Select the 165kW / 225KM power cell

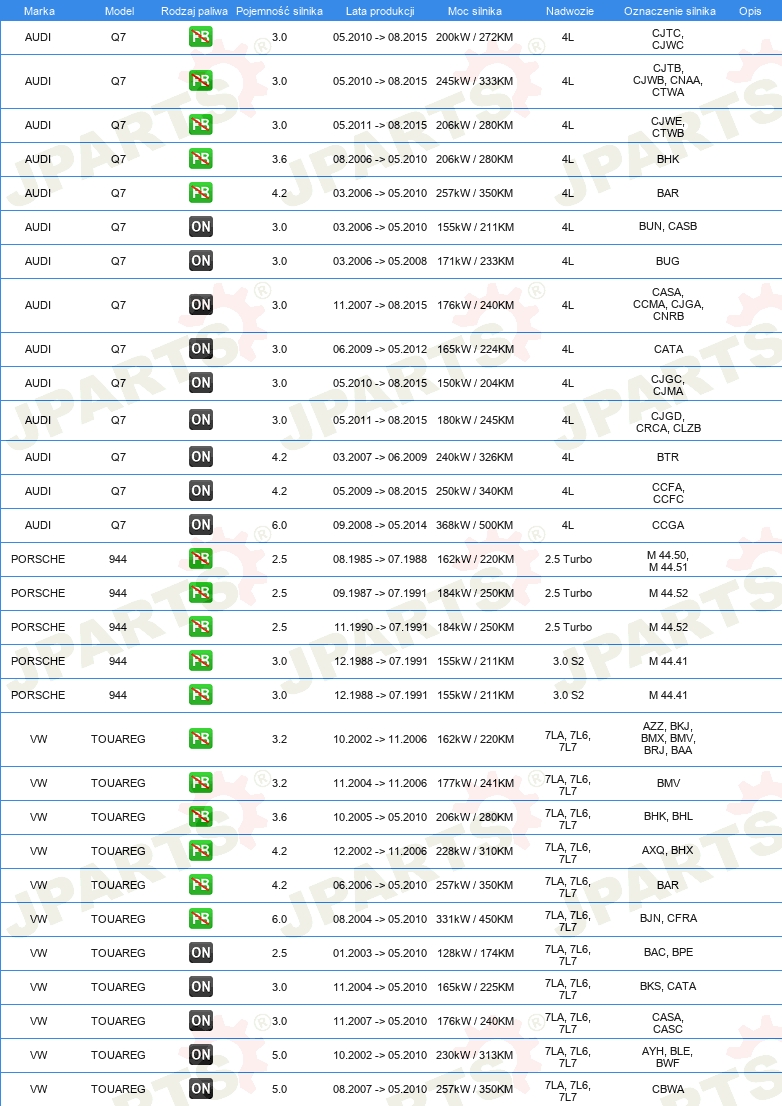point(475,987)
